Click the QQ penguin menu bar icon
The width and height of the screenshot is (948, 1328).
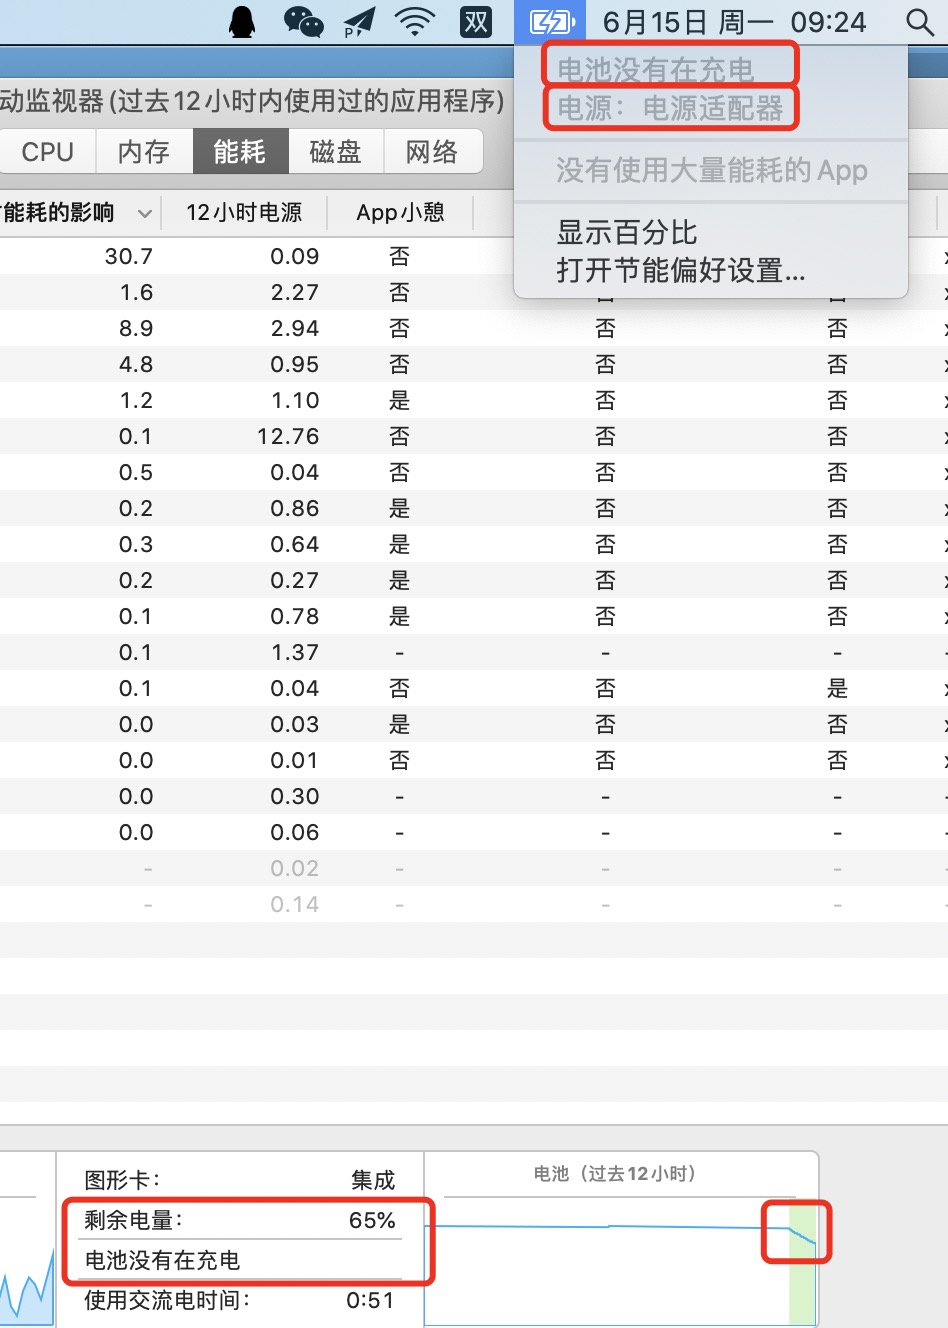coord(242,22)
